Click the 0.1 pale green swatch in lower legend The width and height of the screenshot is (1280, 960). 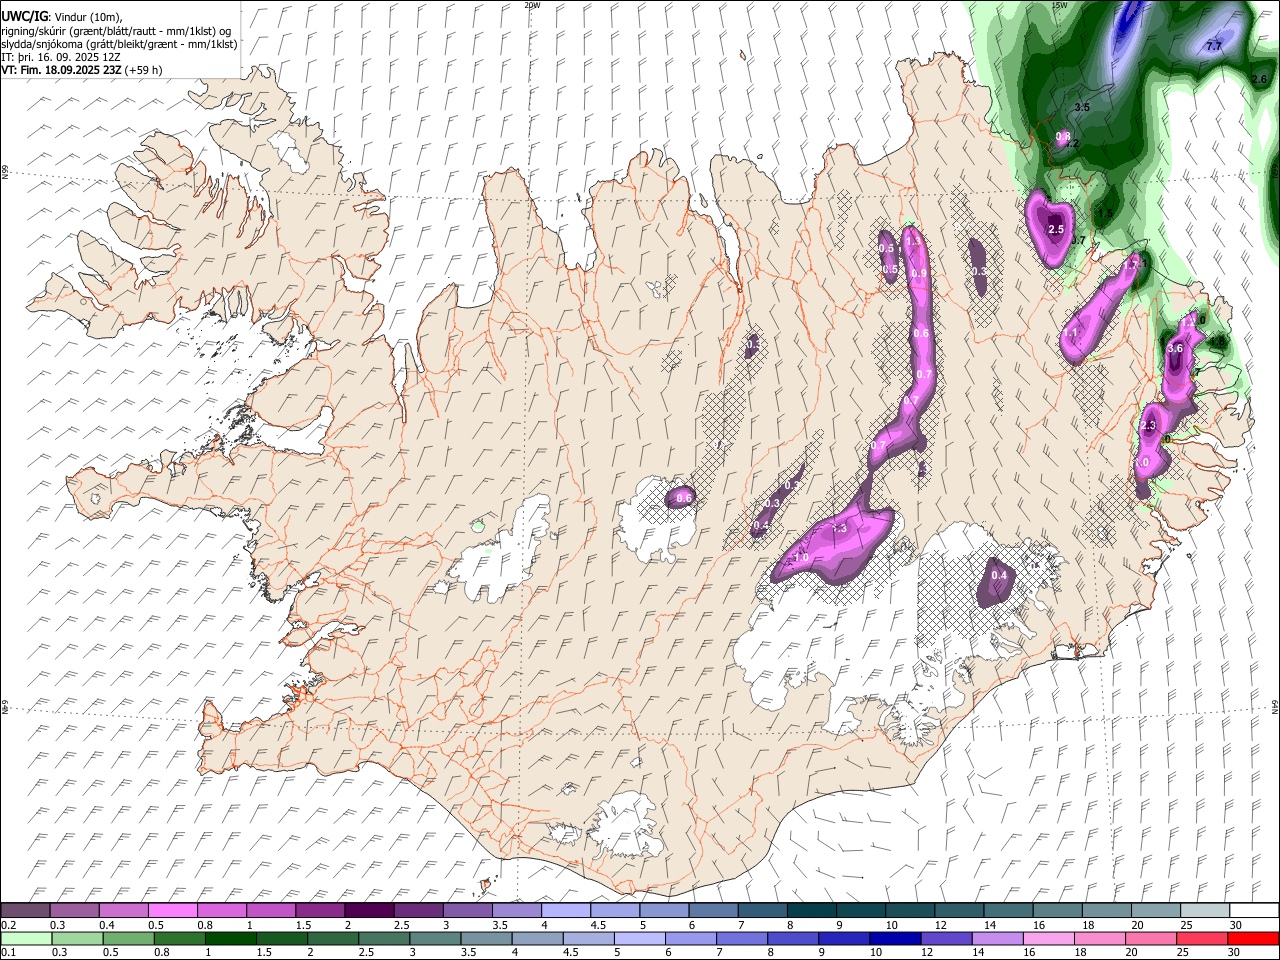click(x=26, y=939)
